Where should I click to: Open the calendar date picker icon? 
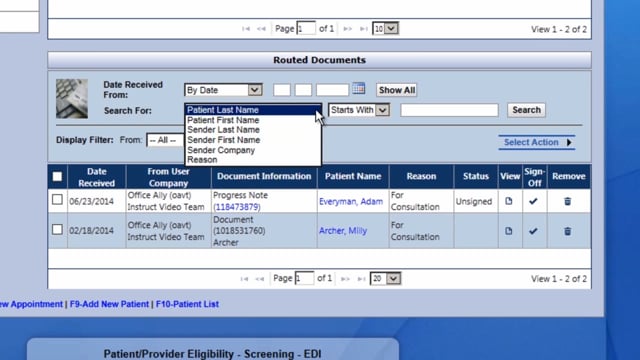click(x=358, y=89)
